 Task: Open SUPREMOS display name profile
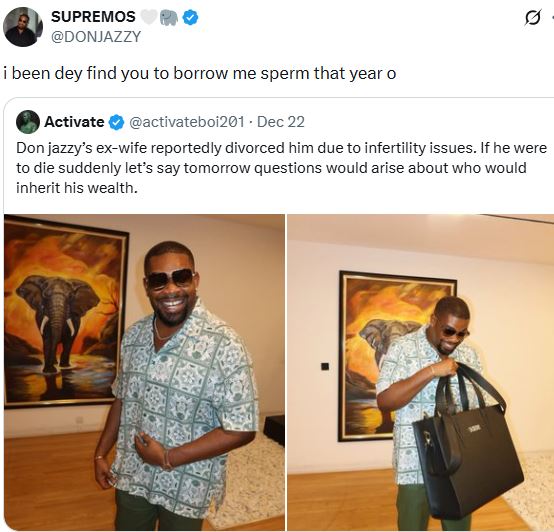pos(93,17)
